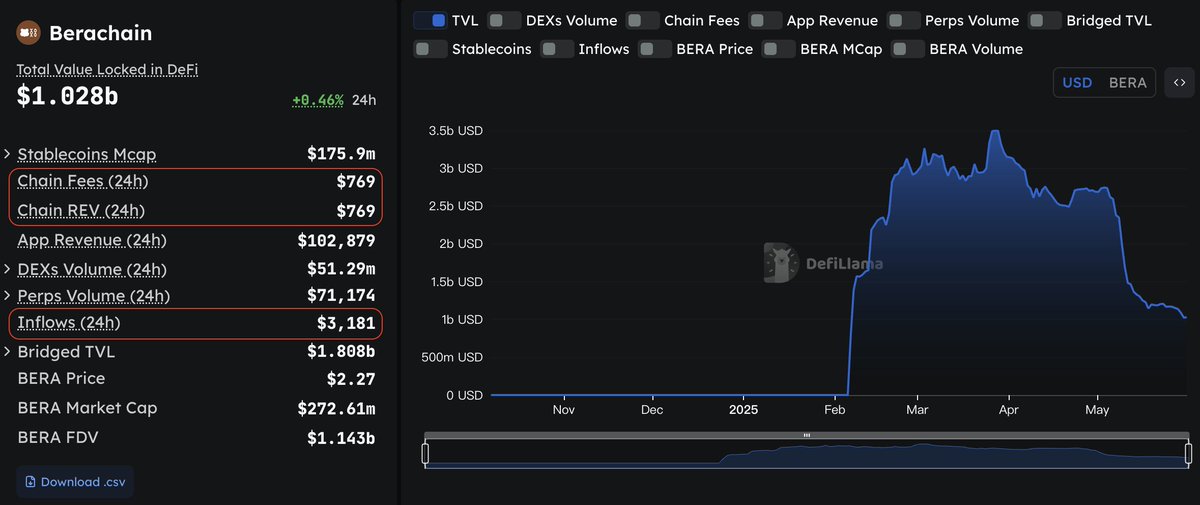Click the top grip of the range selector

[807, 435]
